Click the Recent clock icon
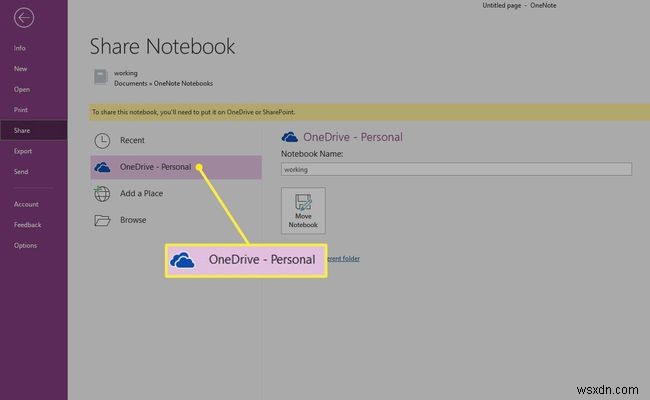650x400 pixels. 102,141
